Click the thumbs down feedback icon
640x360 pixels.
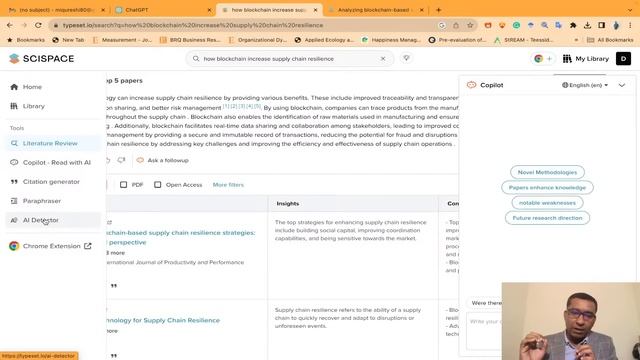121,160
